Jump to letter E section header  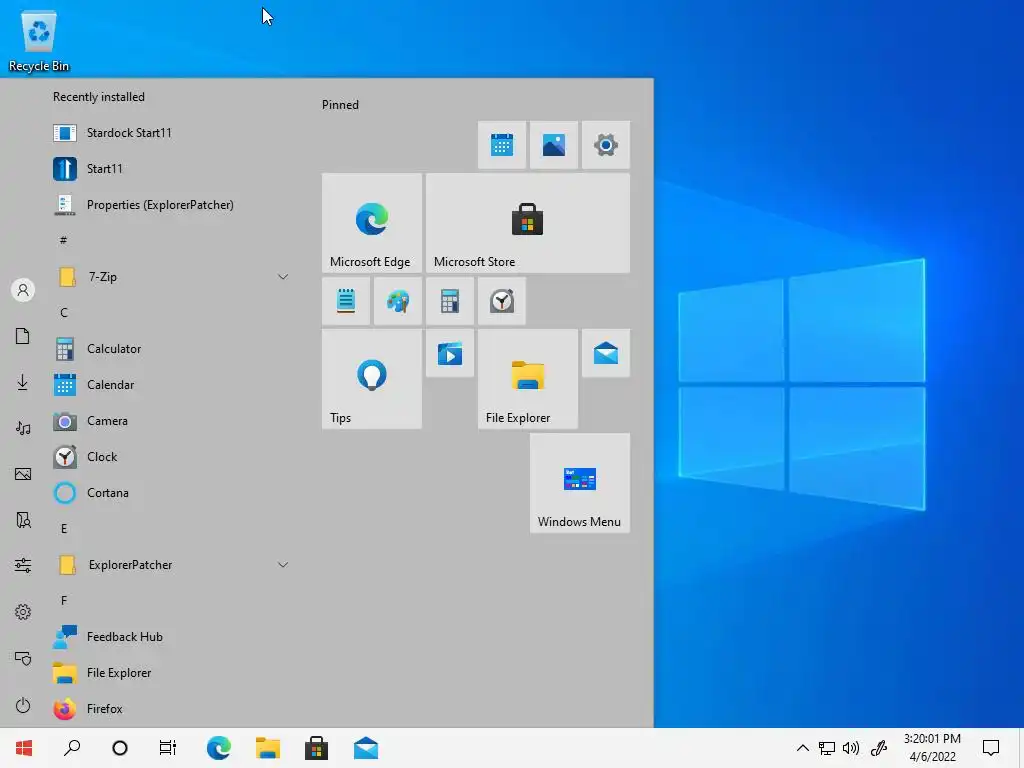(x=63, y=529)
